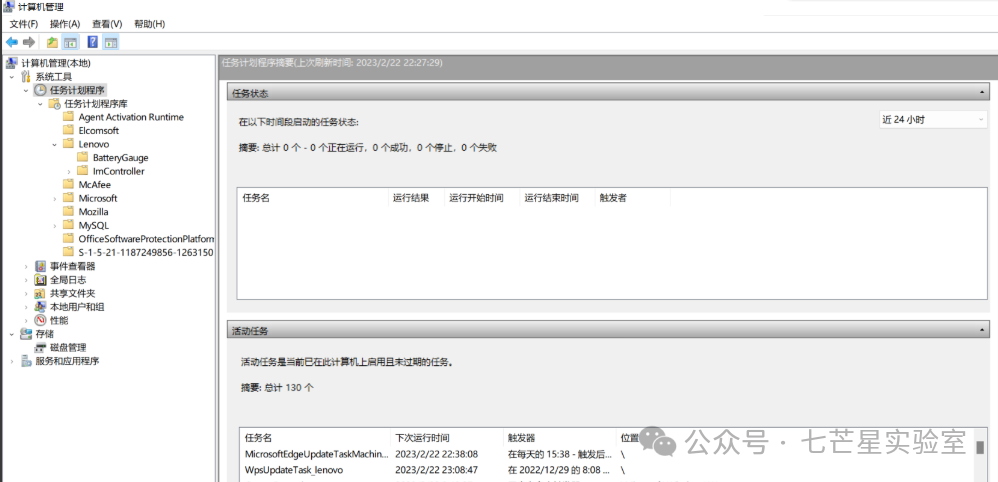Image resolution: width=998 pixels, height=482 pixels.
Task: Select the S-1-5-21-1187249856 folder item
Action: click(x=145, y=252)
